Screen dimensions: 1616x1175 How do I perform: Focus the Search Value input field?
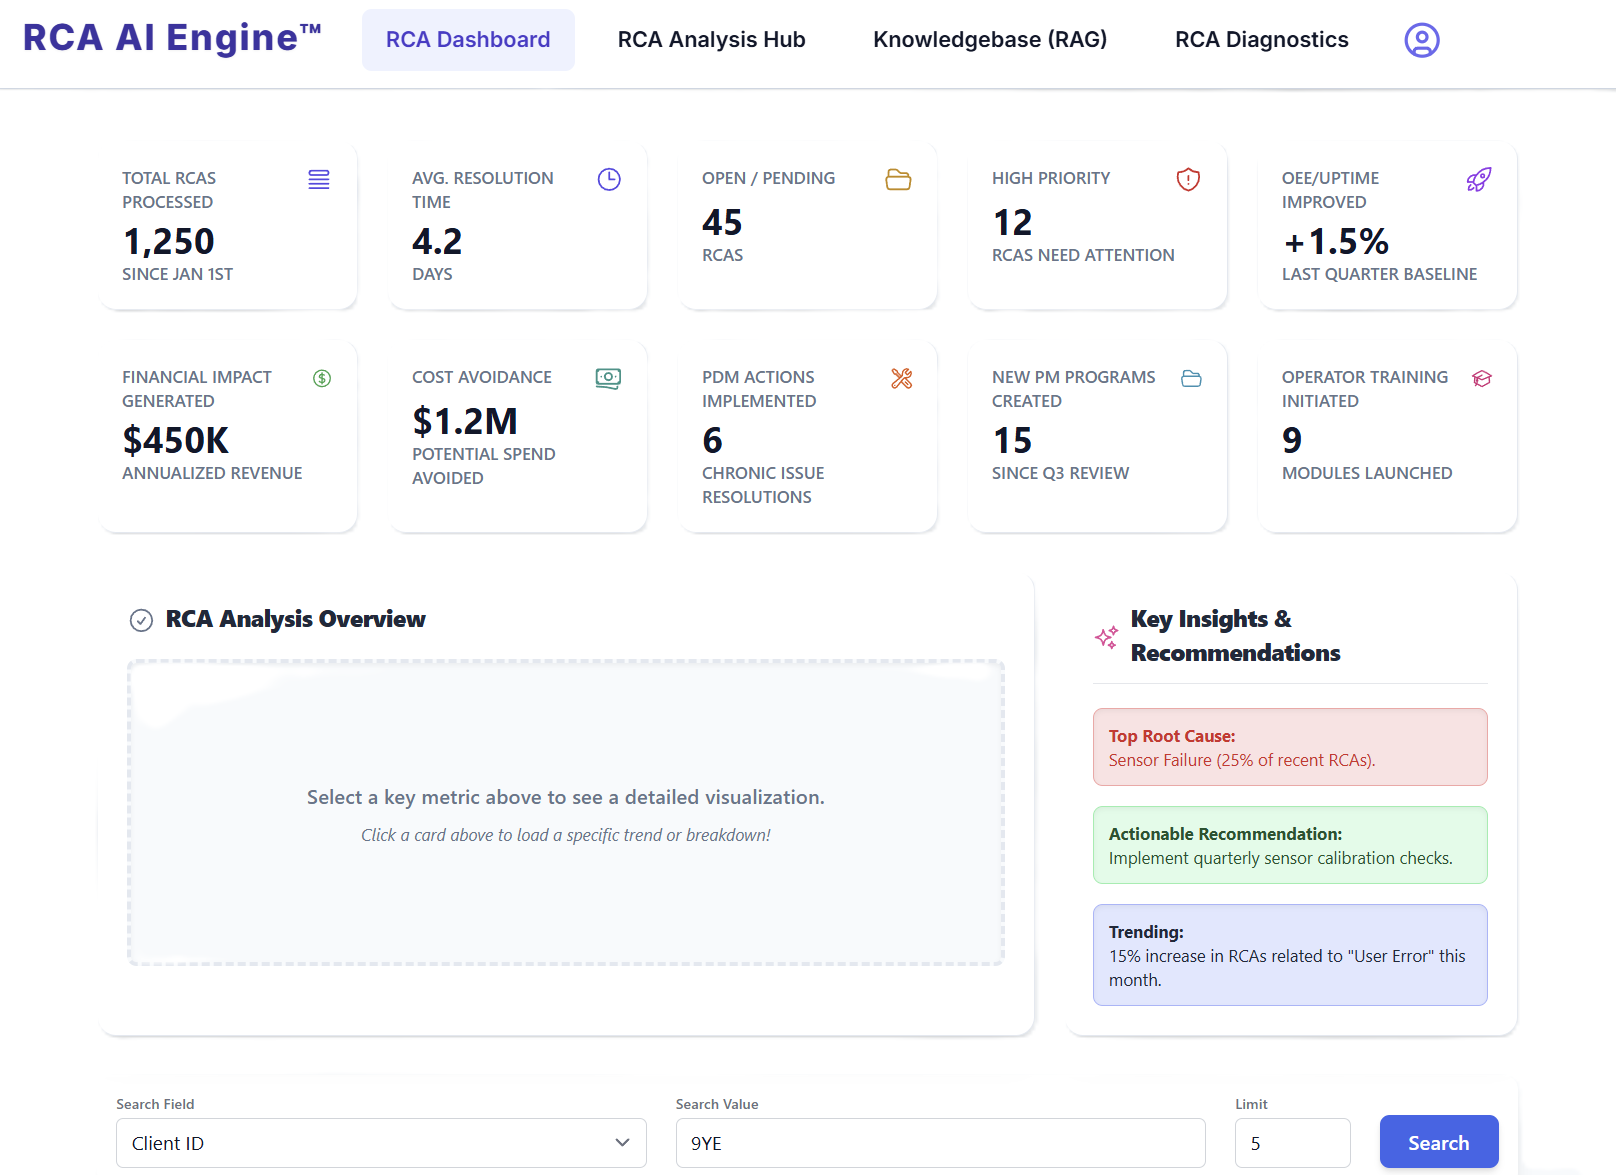[941, 1143]
